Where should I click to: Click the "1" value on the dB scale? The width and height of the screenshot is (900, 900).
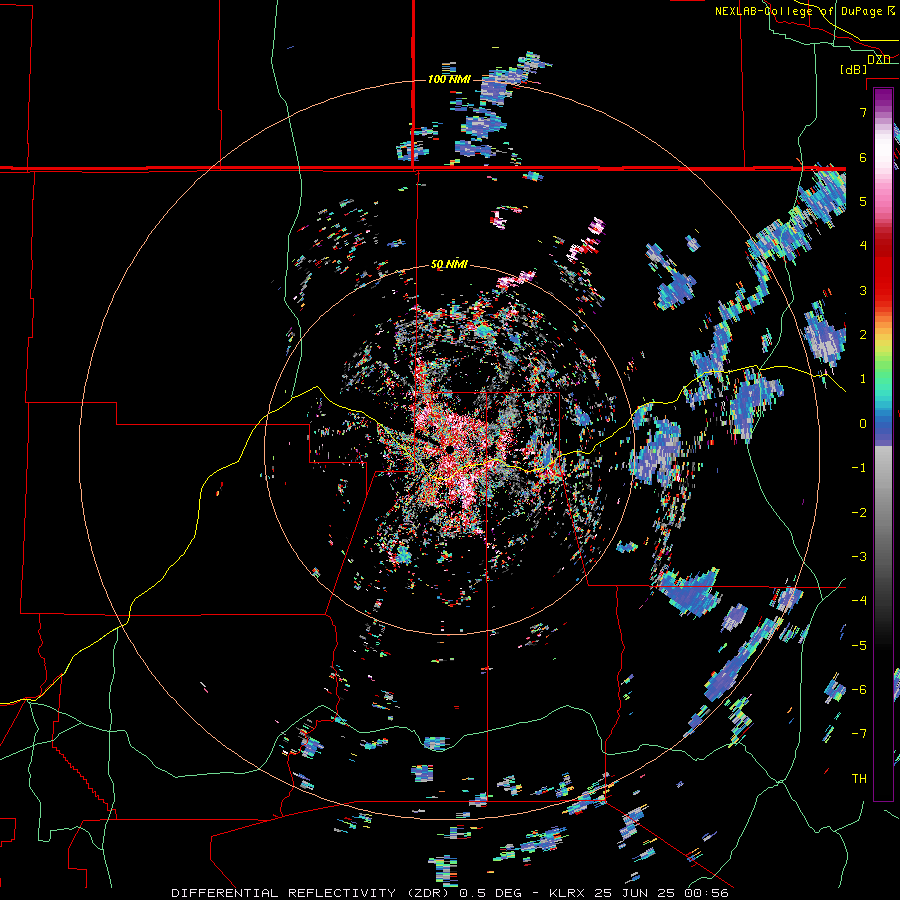(863, 379)
